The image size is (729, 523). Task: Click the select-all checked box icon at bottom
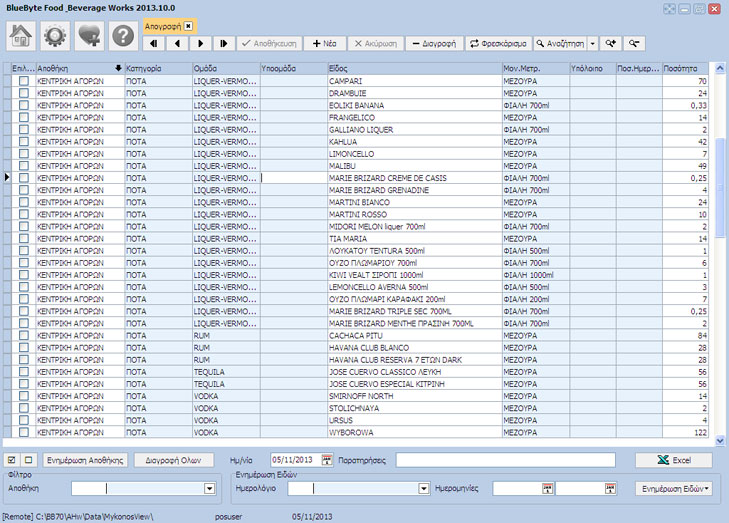point(10,459)
